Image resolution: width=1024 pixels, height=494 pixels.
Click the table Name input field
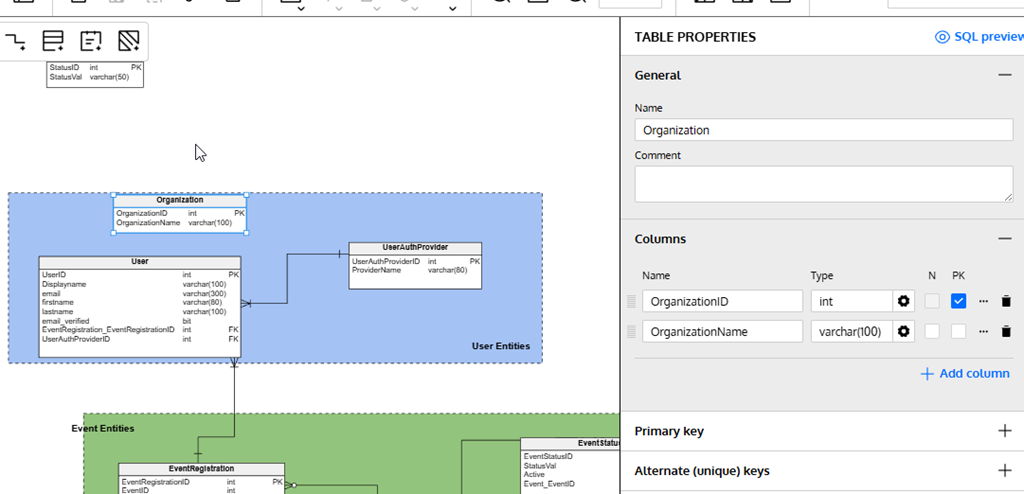pyautogui.click(x=823, y=130)
